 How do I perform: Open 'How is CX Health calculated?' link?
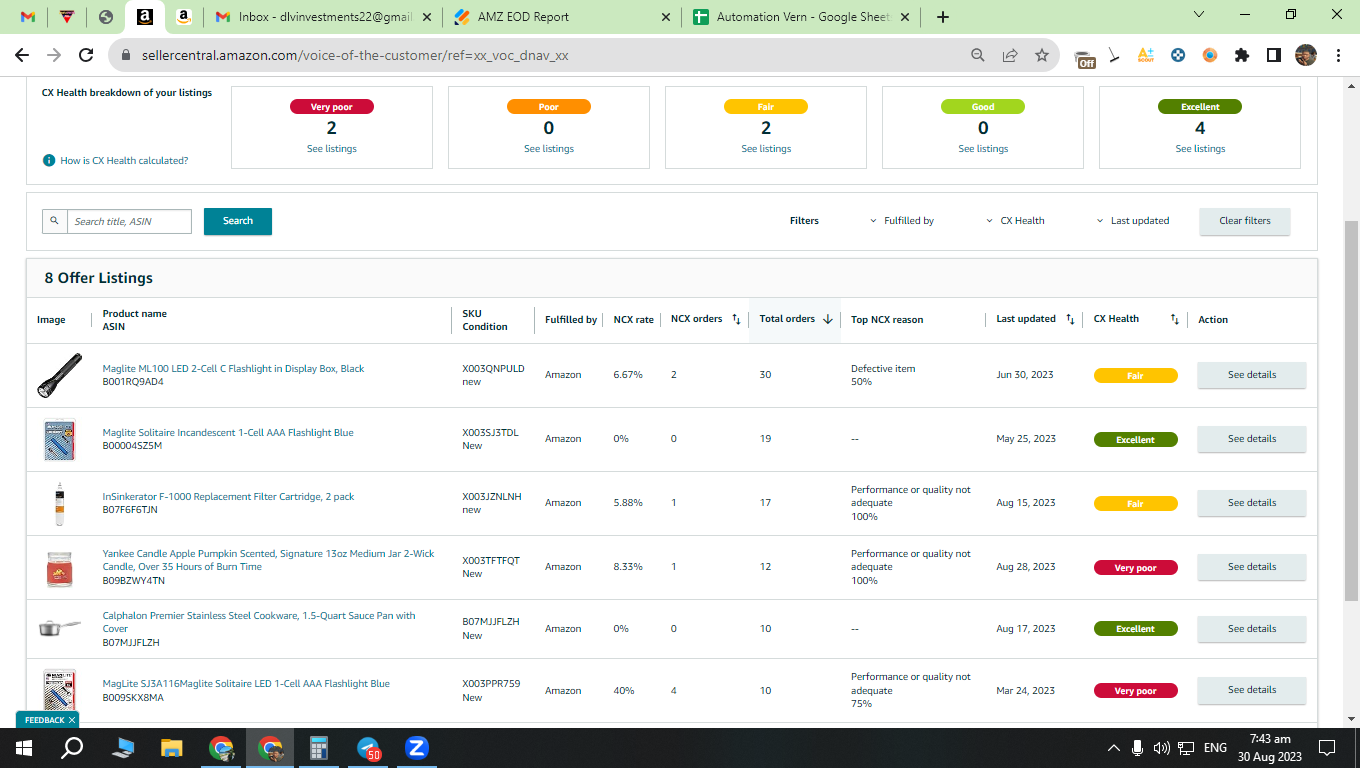click(x=124, y=160)
